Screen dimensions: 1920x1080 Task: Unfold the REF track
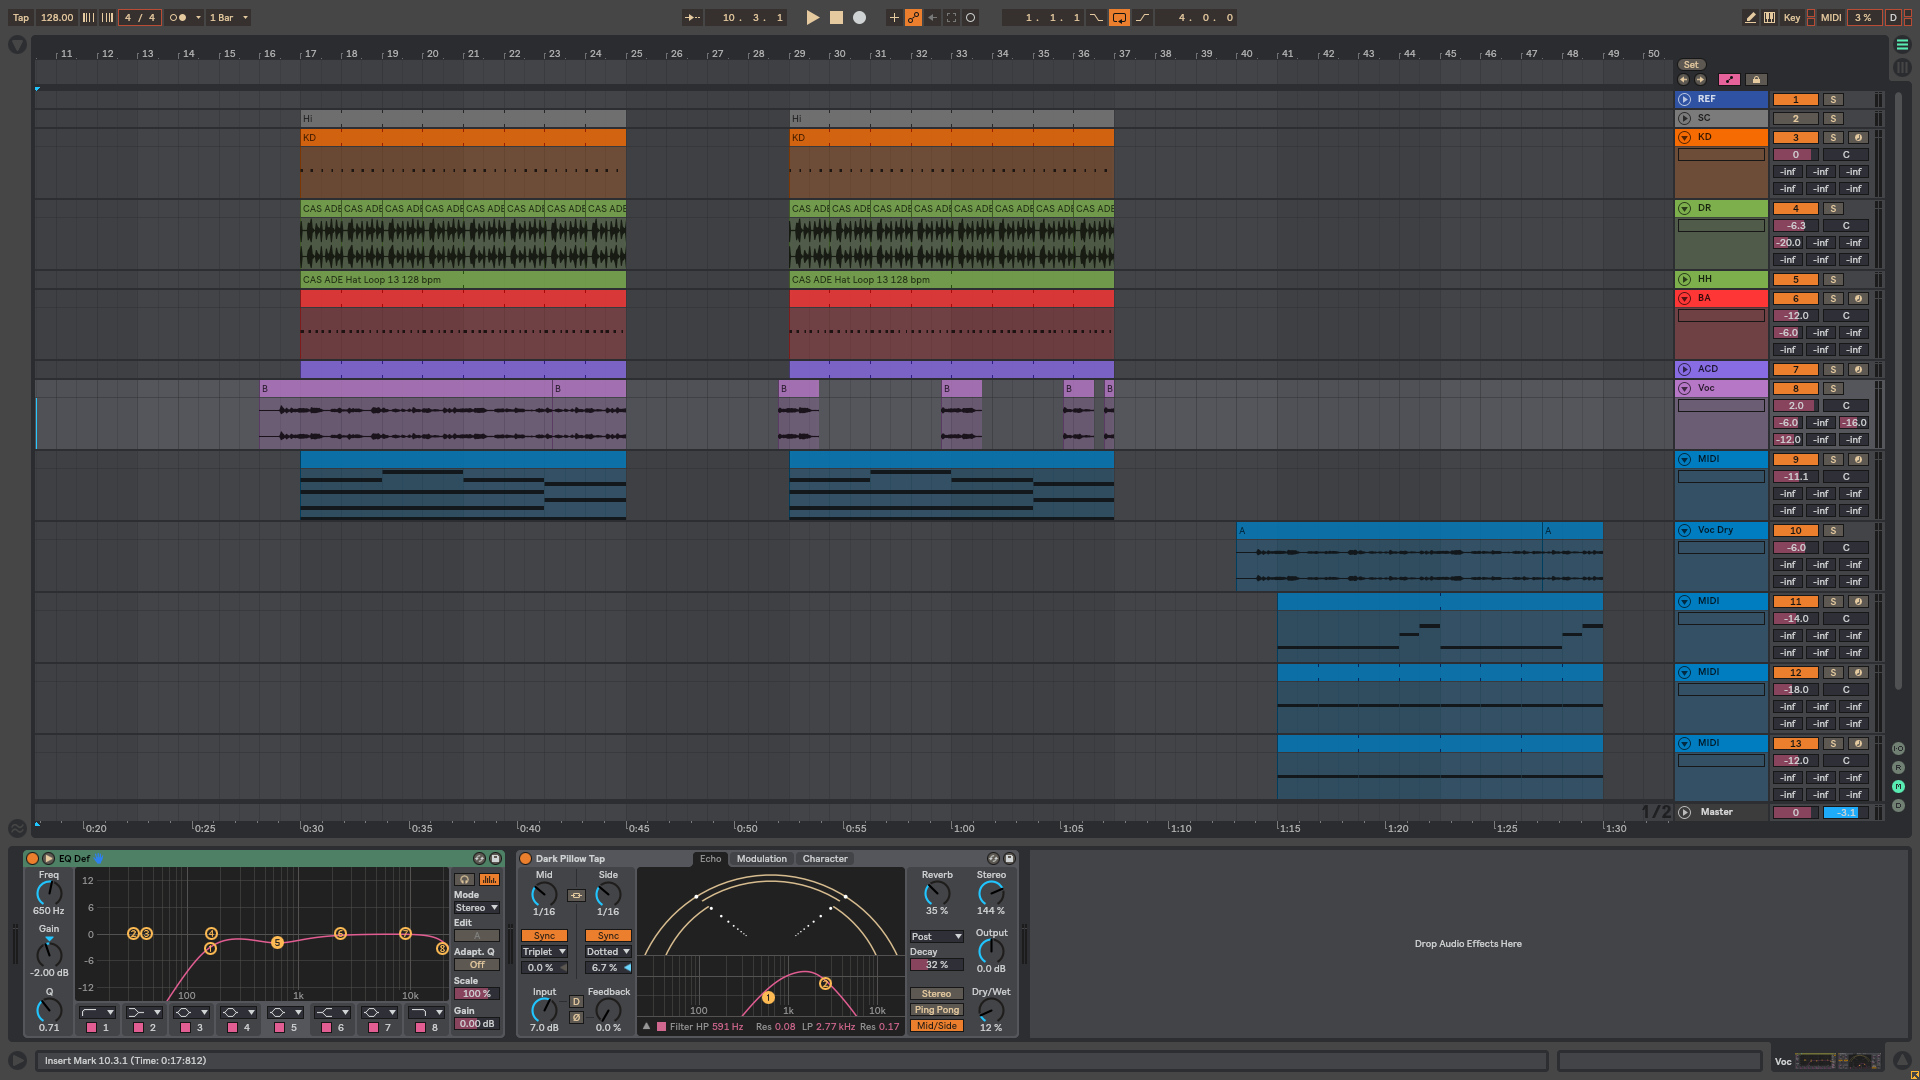coord(1684,99)
